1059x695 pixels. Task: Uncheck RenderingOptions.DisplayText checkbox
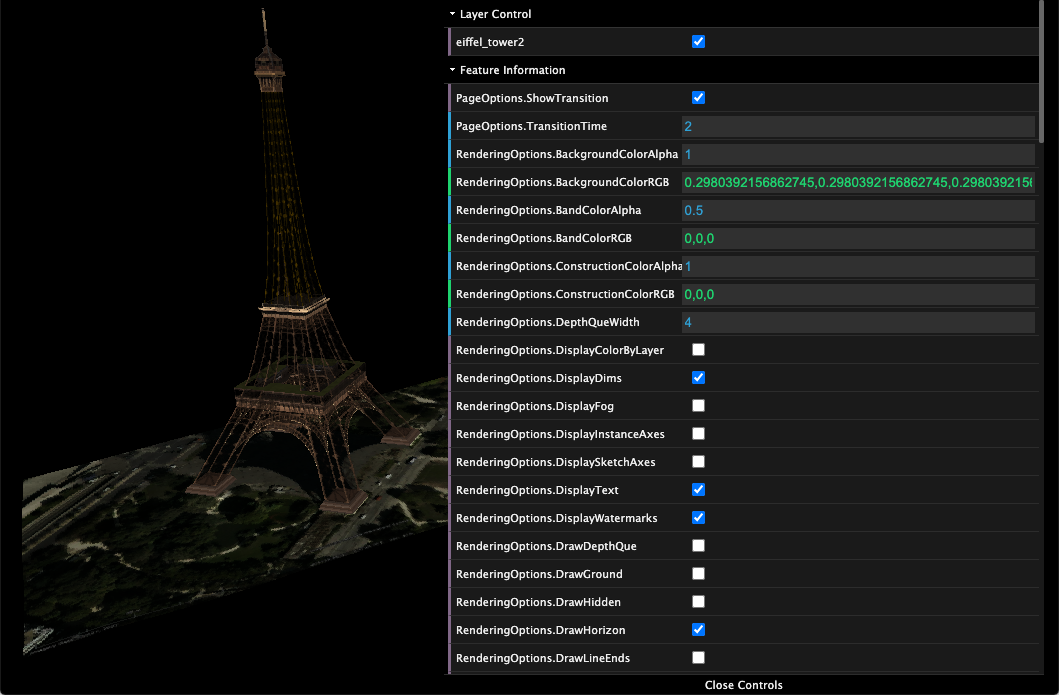click(698, 490)
